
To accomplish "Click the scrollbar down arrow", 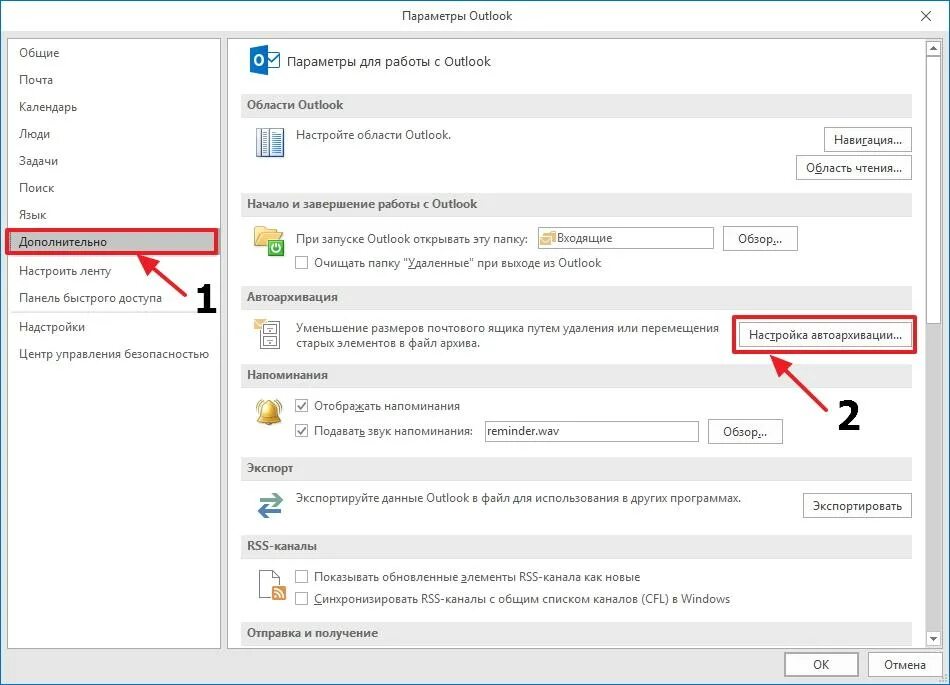I will pos(933,638).
